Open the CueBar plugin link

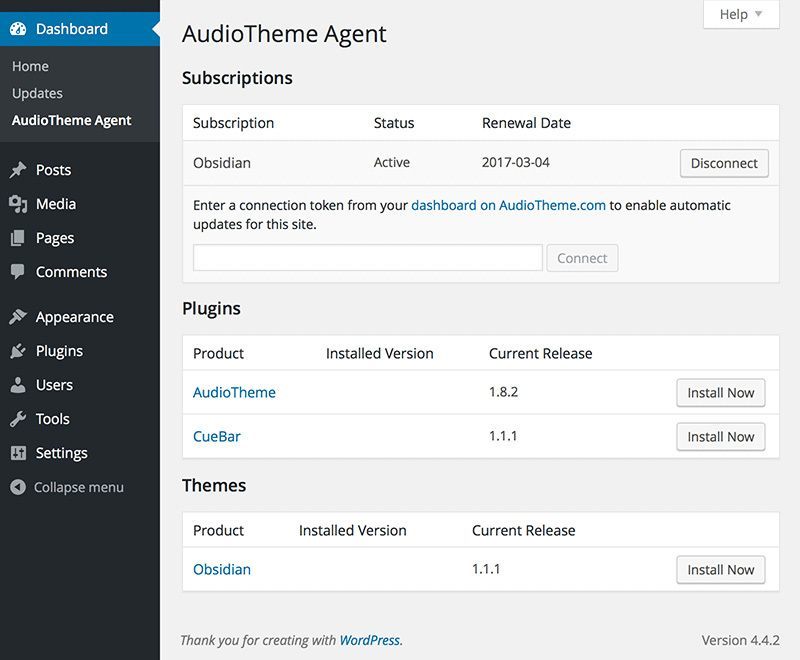(x=217, y=437)
